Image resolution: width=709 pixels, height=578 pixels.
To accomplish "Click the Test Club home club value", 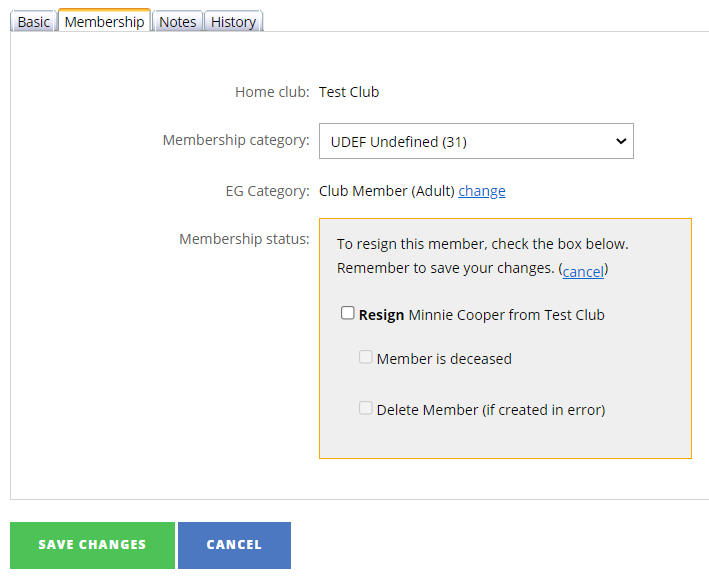I will click(x=349, y=92).
